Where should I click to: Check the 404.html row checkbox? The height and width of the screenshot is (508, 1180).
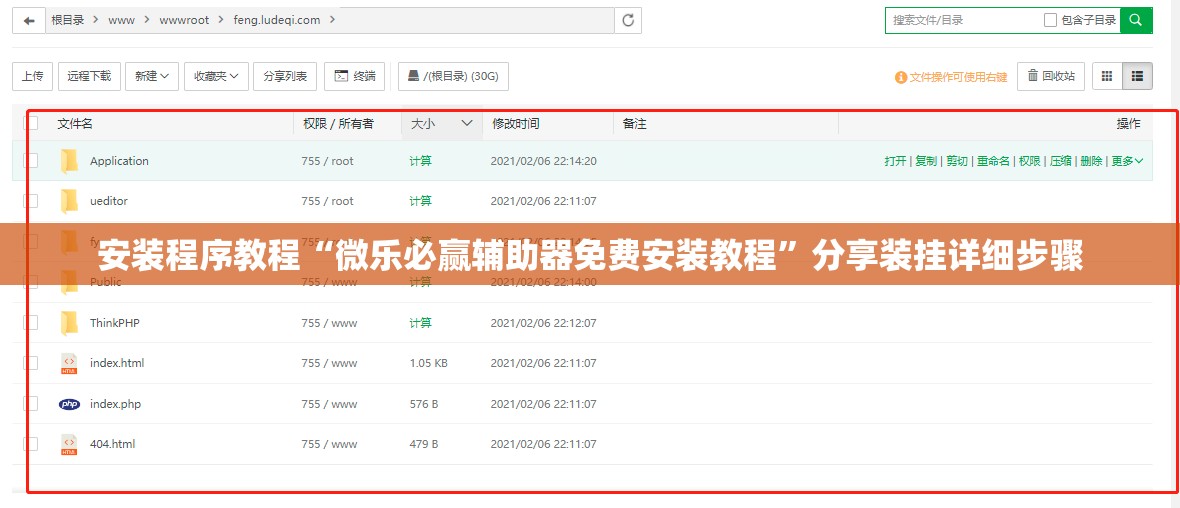click(31, 444)
